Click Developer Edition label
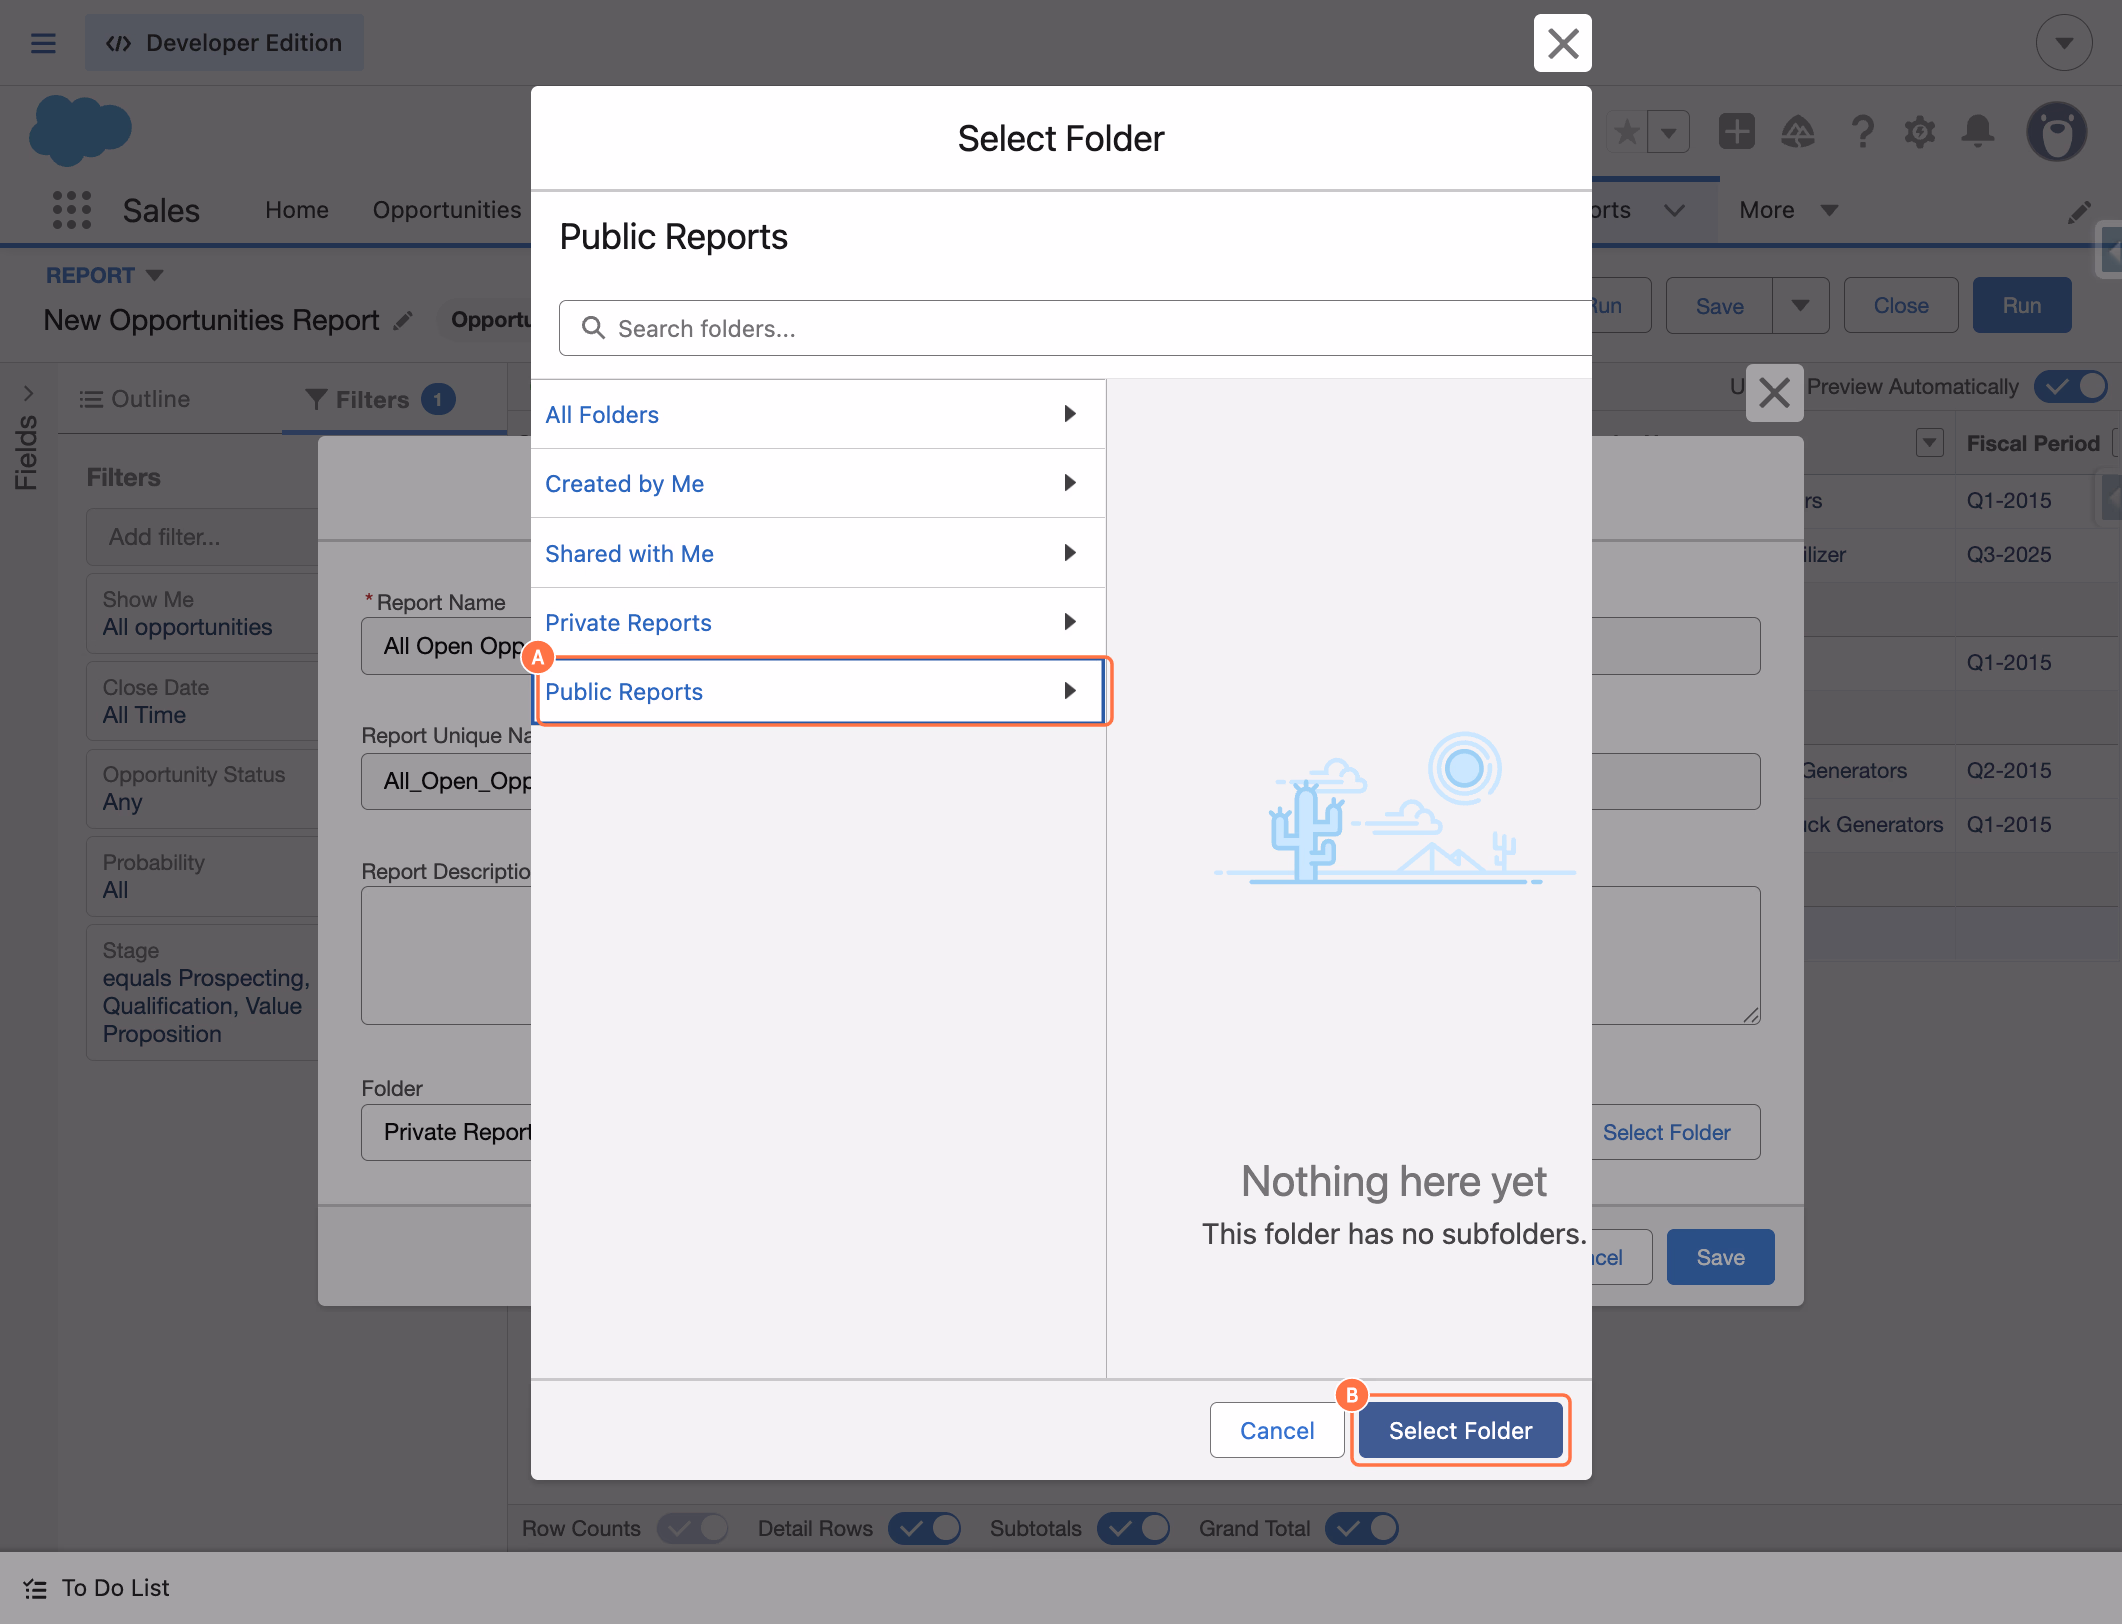The width and height of the screenshot is (2122, 1624). pos(224,43)
